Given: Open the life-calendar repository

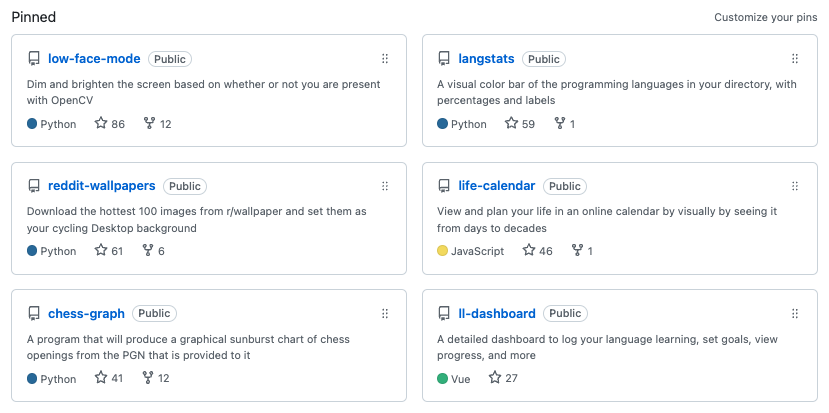Looking at the screenshot, I should (496, 186).
